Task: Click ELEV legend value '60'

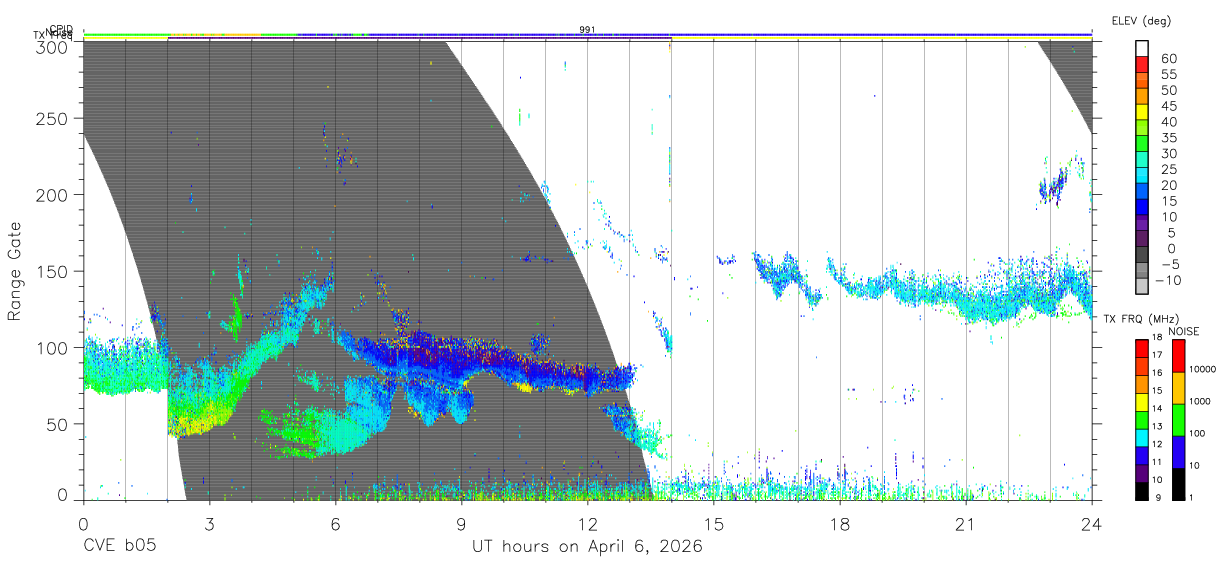Action: pos(1167,58)
